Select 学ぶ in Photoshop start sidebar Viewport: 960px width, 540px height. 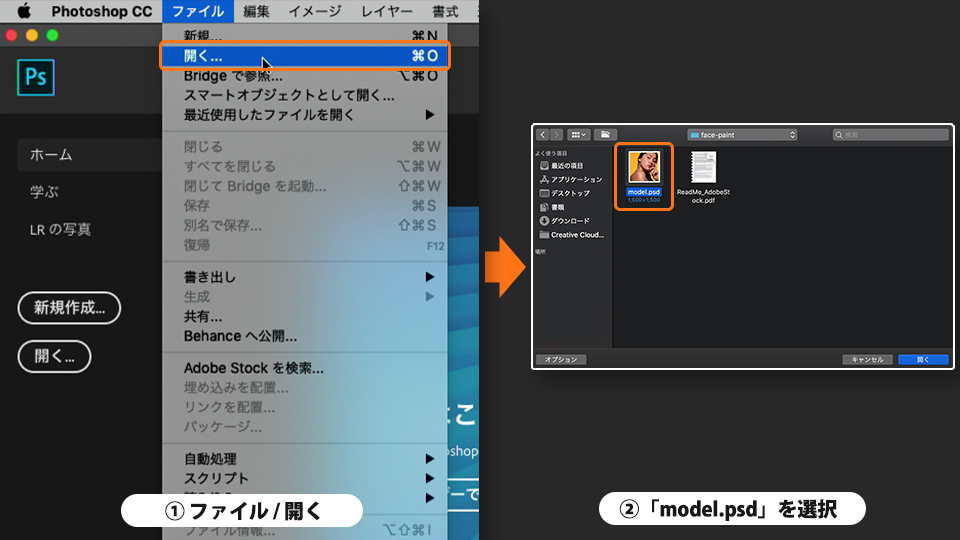click(x=45, y=192)
